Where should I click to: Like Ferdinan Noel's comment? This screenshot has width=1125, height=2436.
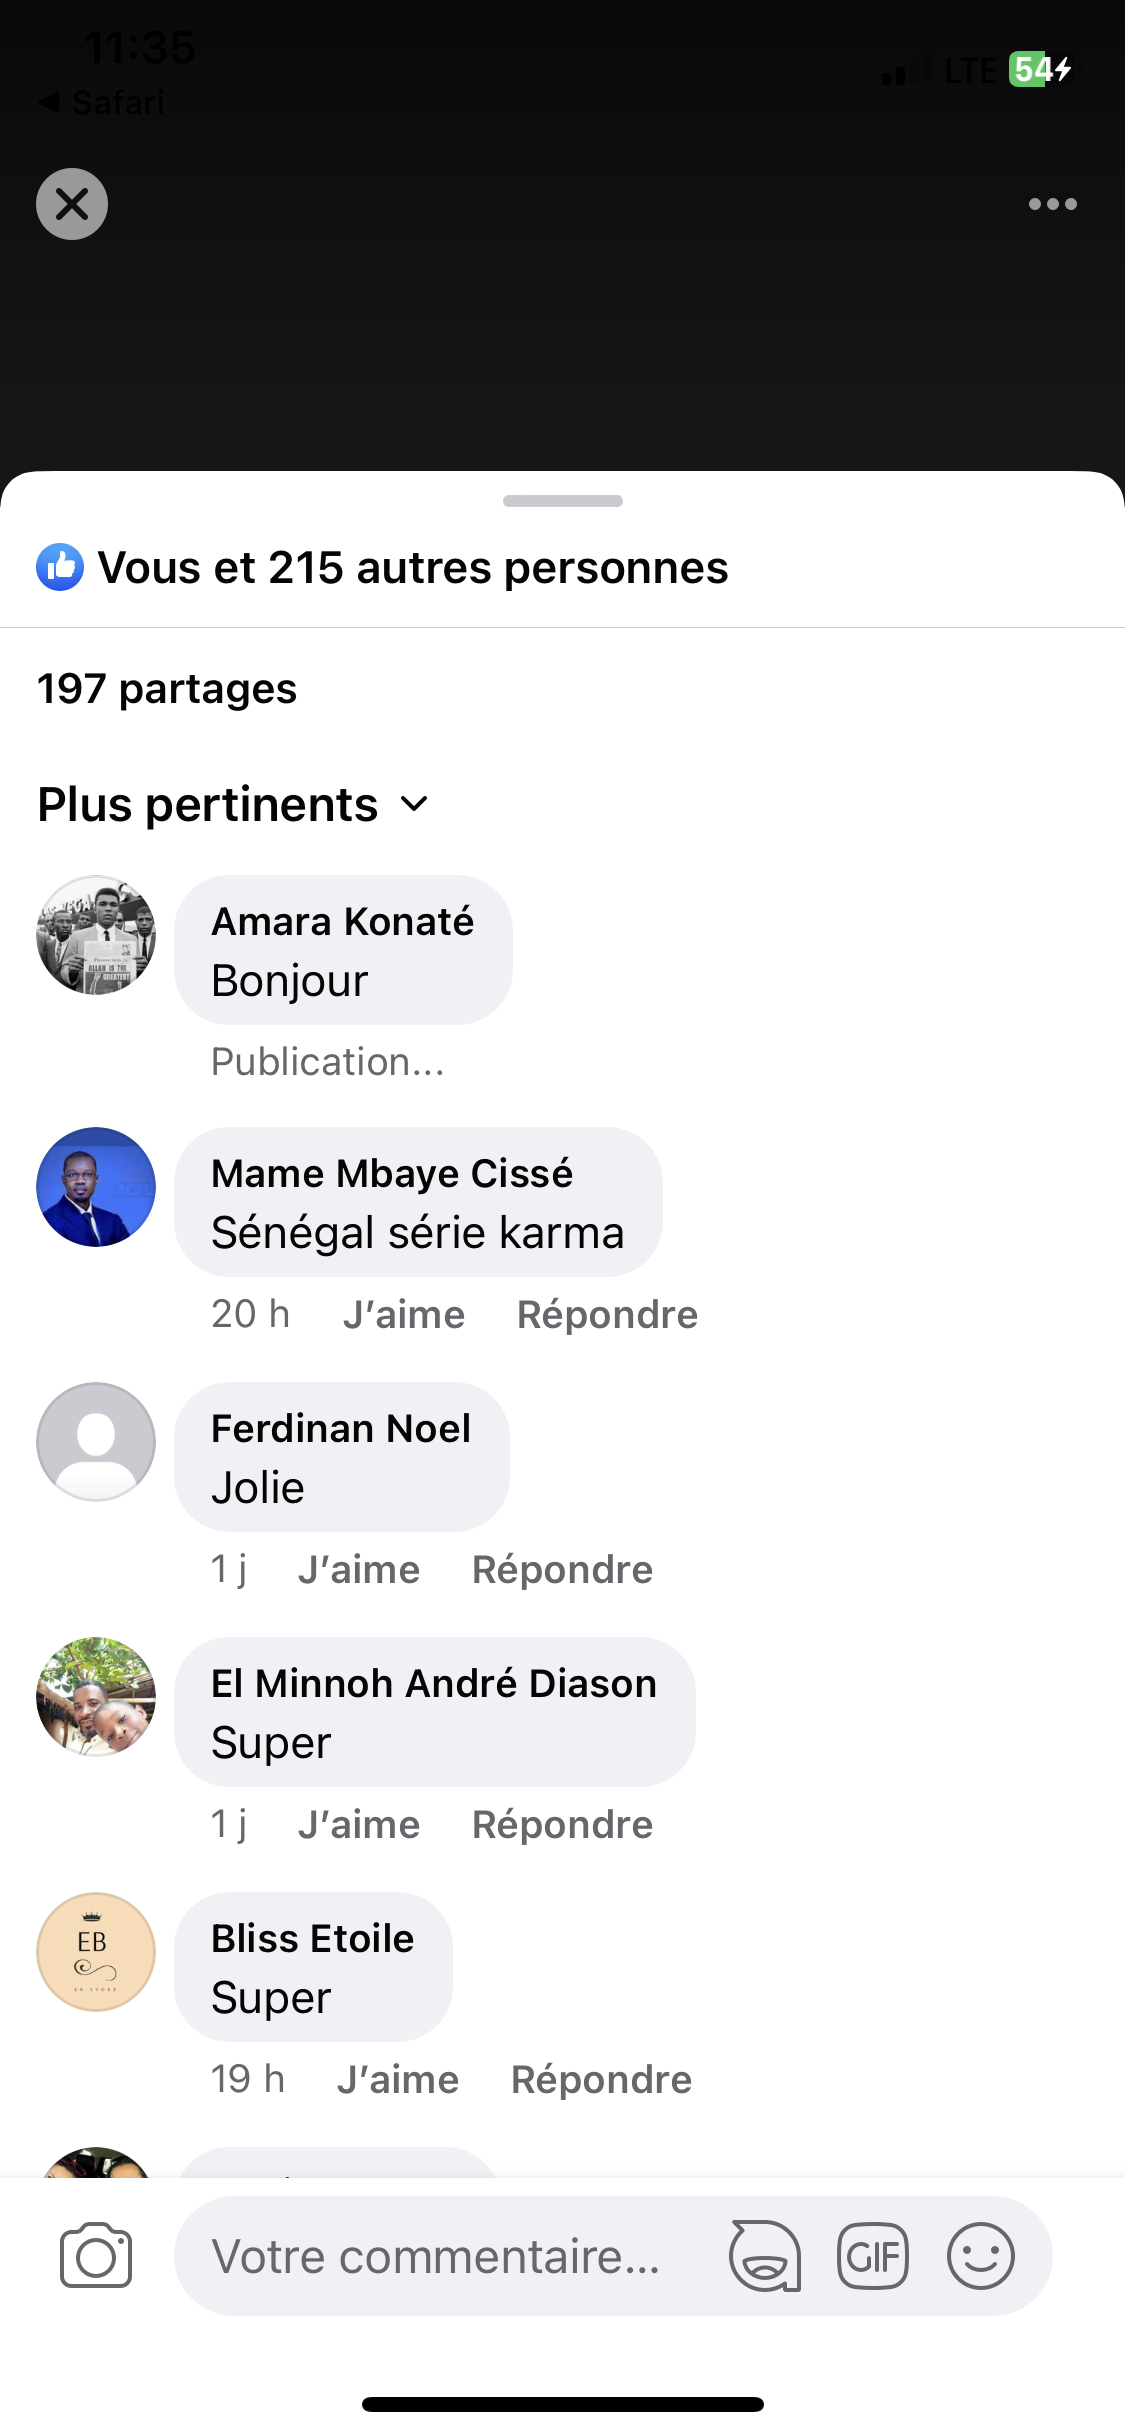coord(359,1569)
